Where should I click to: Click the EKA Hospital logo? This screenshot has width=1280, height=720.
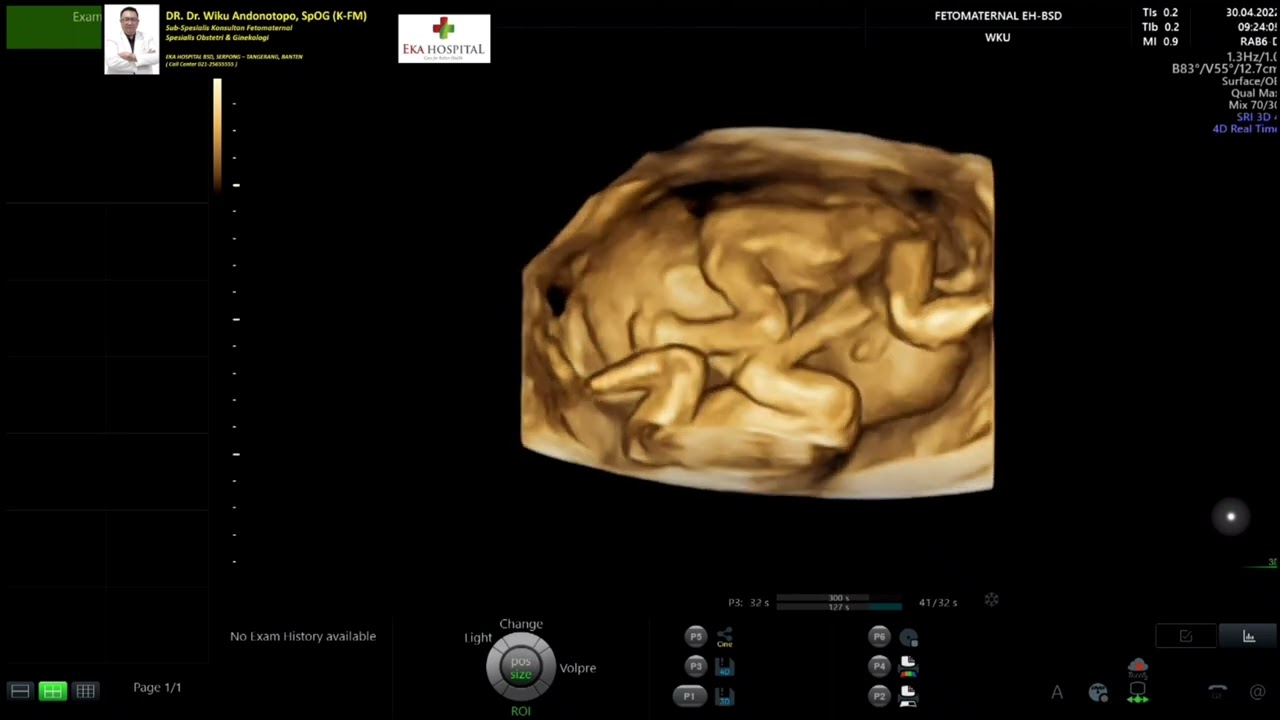click(444, 39)
